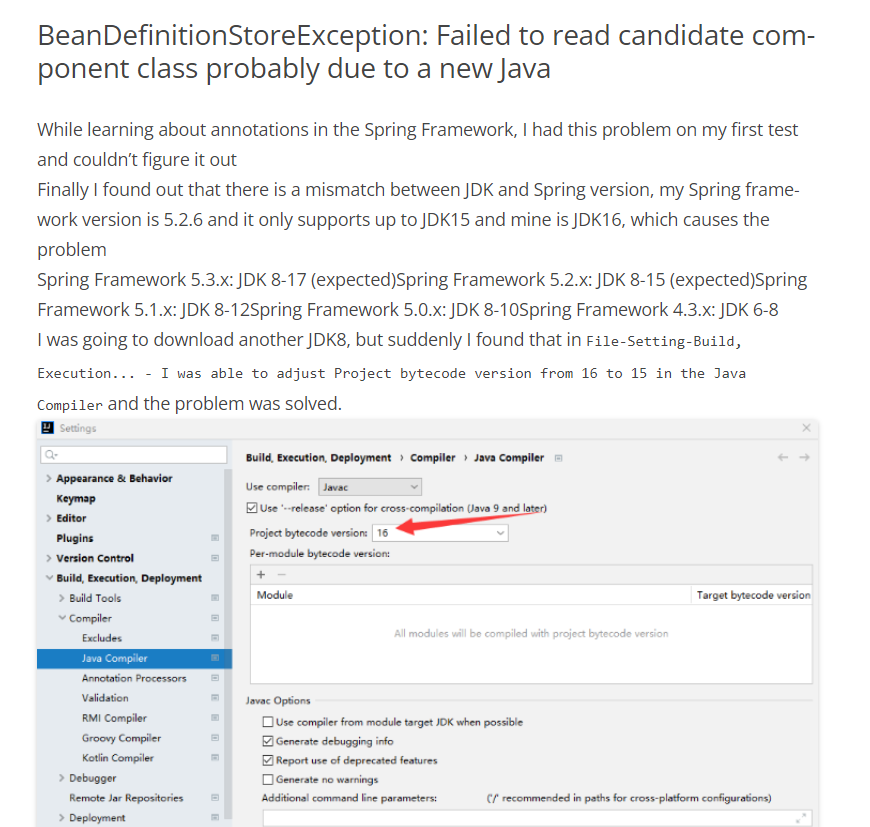The width and height of the screenshot is (870, 827).
Task: Click Compiler in the breadcrumb path
Action: [x=433, y=457]
